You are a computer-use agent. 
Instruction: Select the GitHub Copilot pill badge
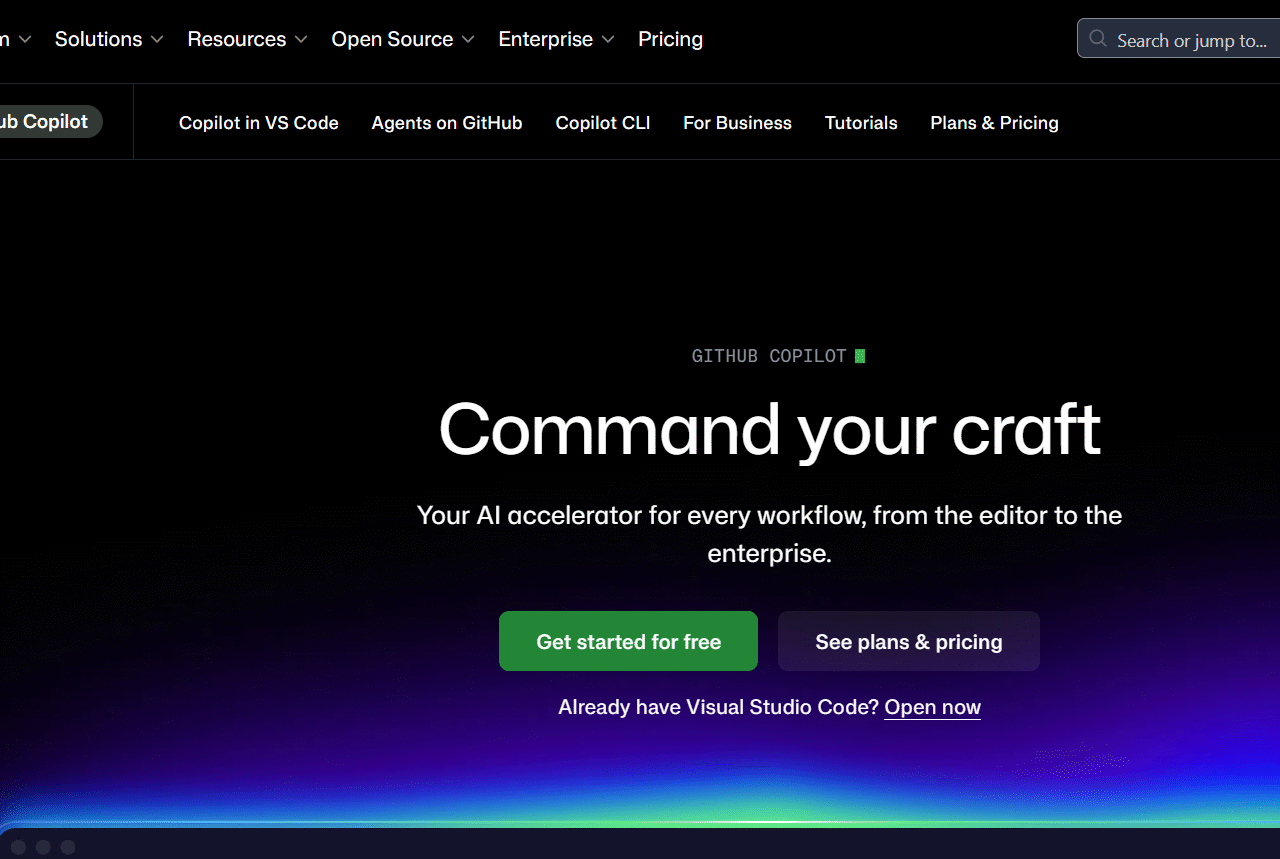[44, 121]
